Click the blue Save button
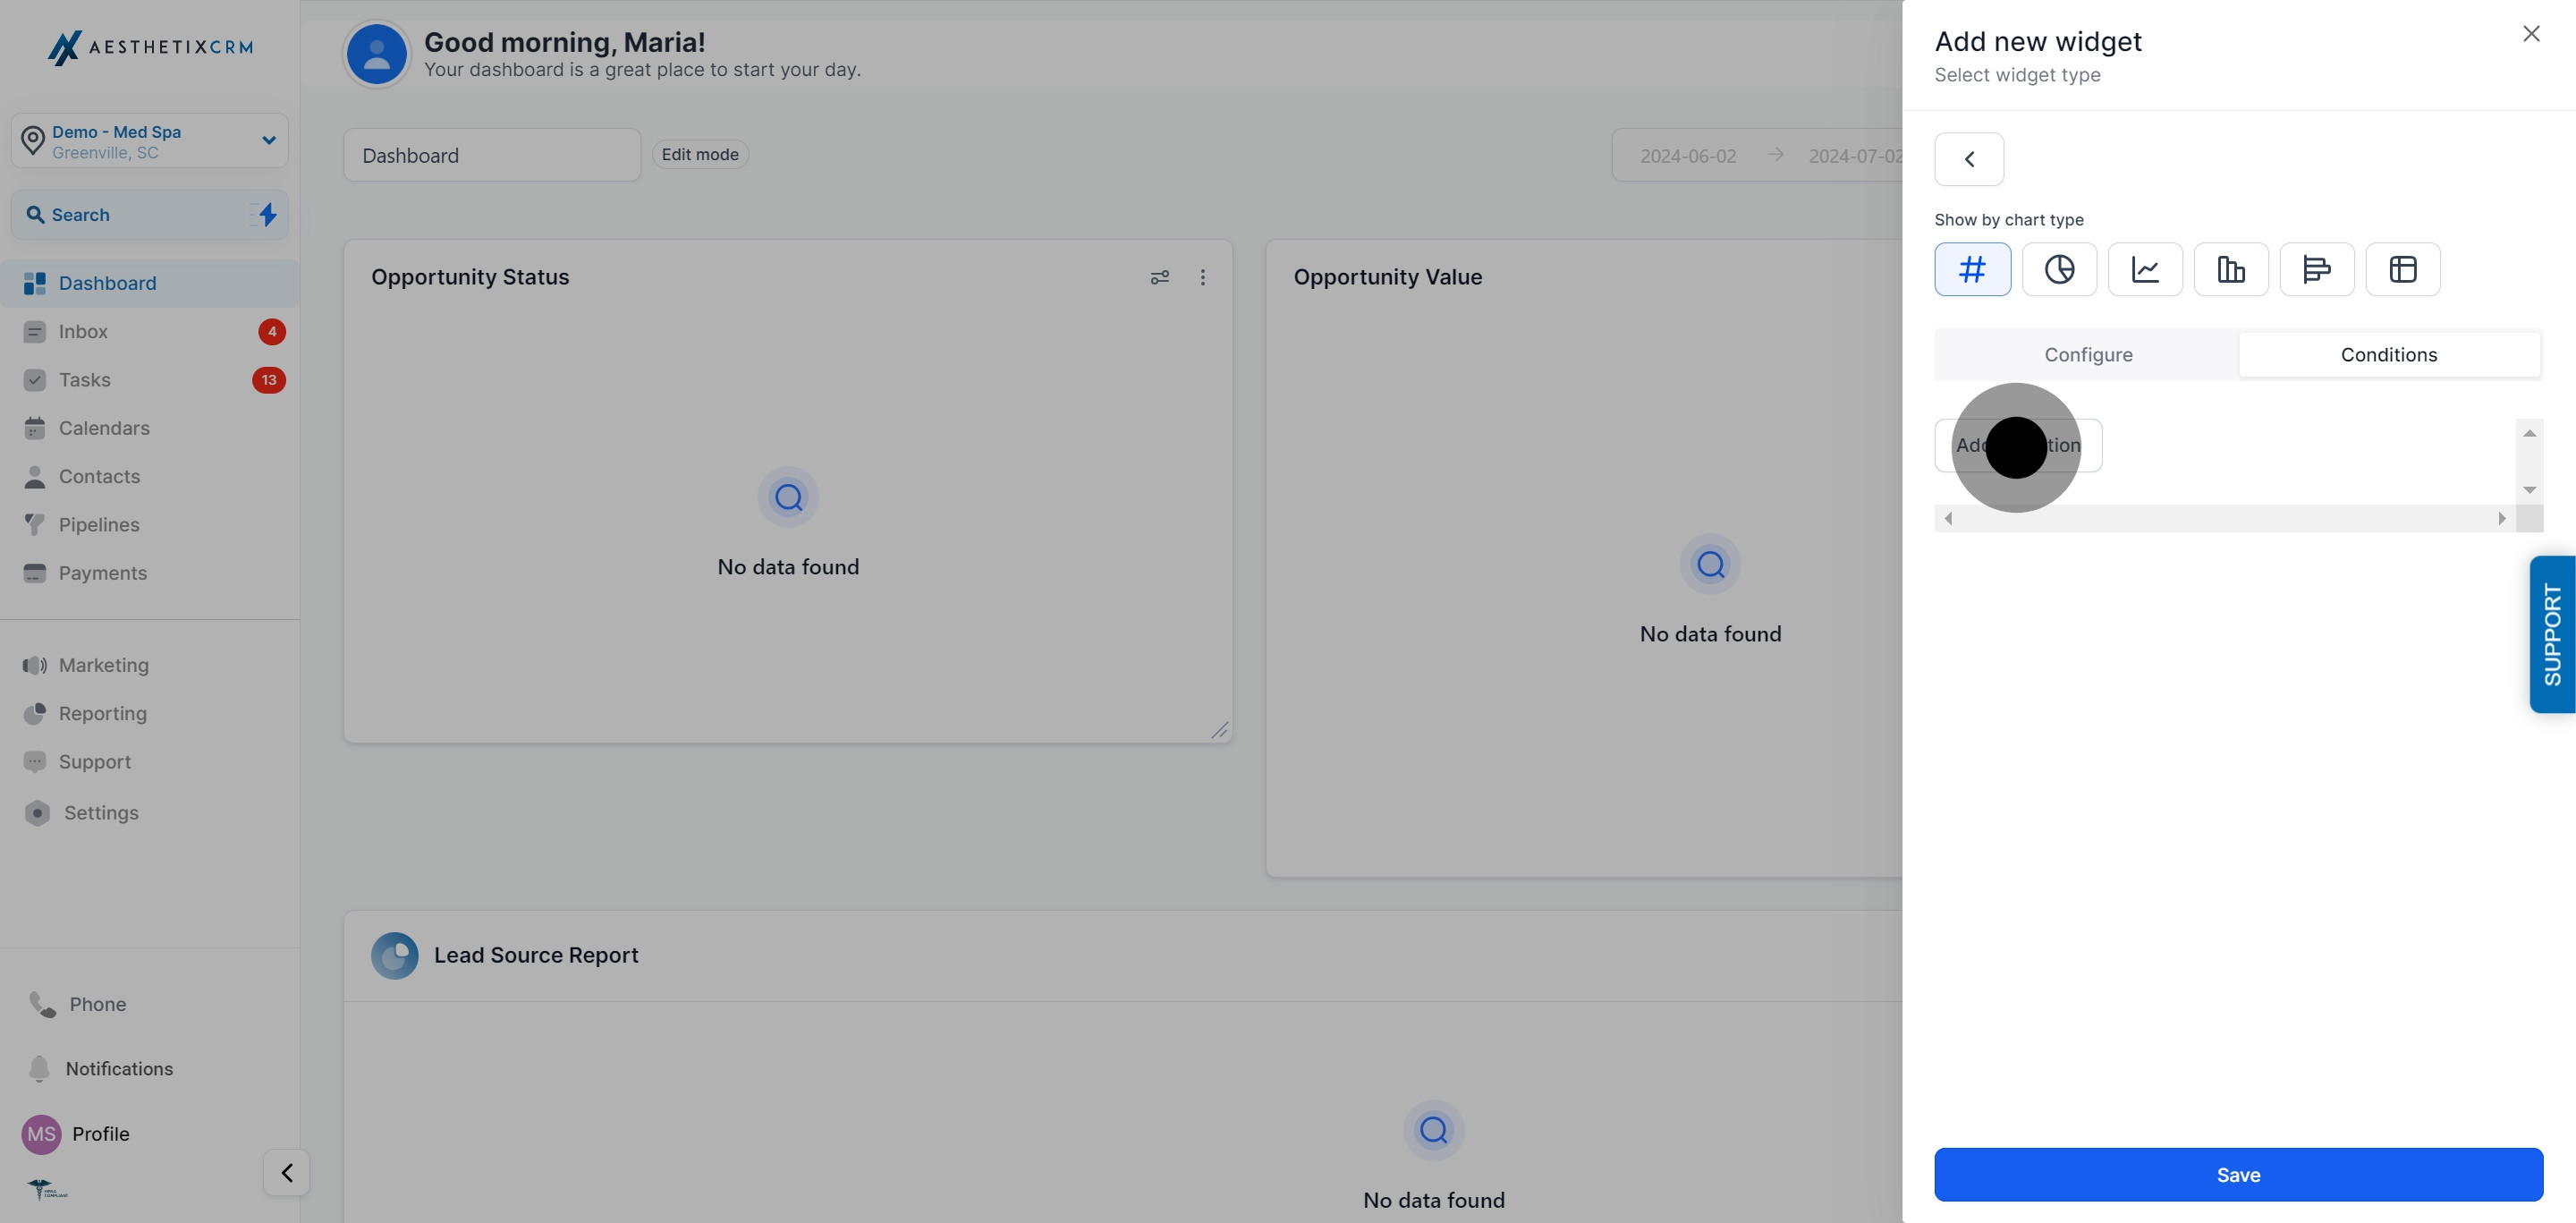Image resolution: width=2576 pixels, height=1223 pixels. click(x=2237, y=1174)
